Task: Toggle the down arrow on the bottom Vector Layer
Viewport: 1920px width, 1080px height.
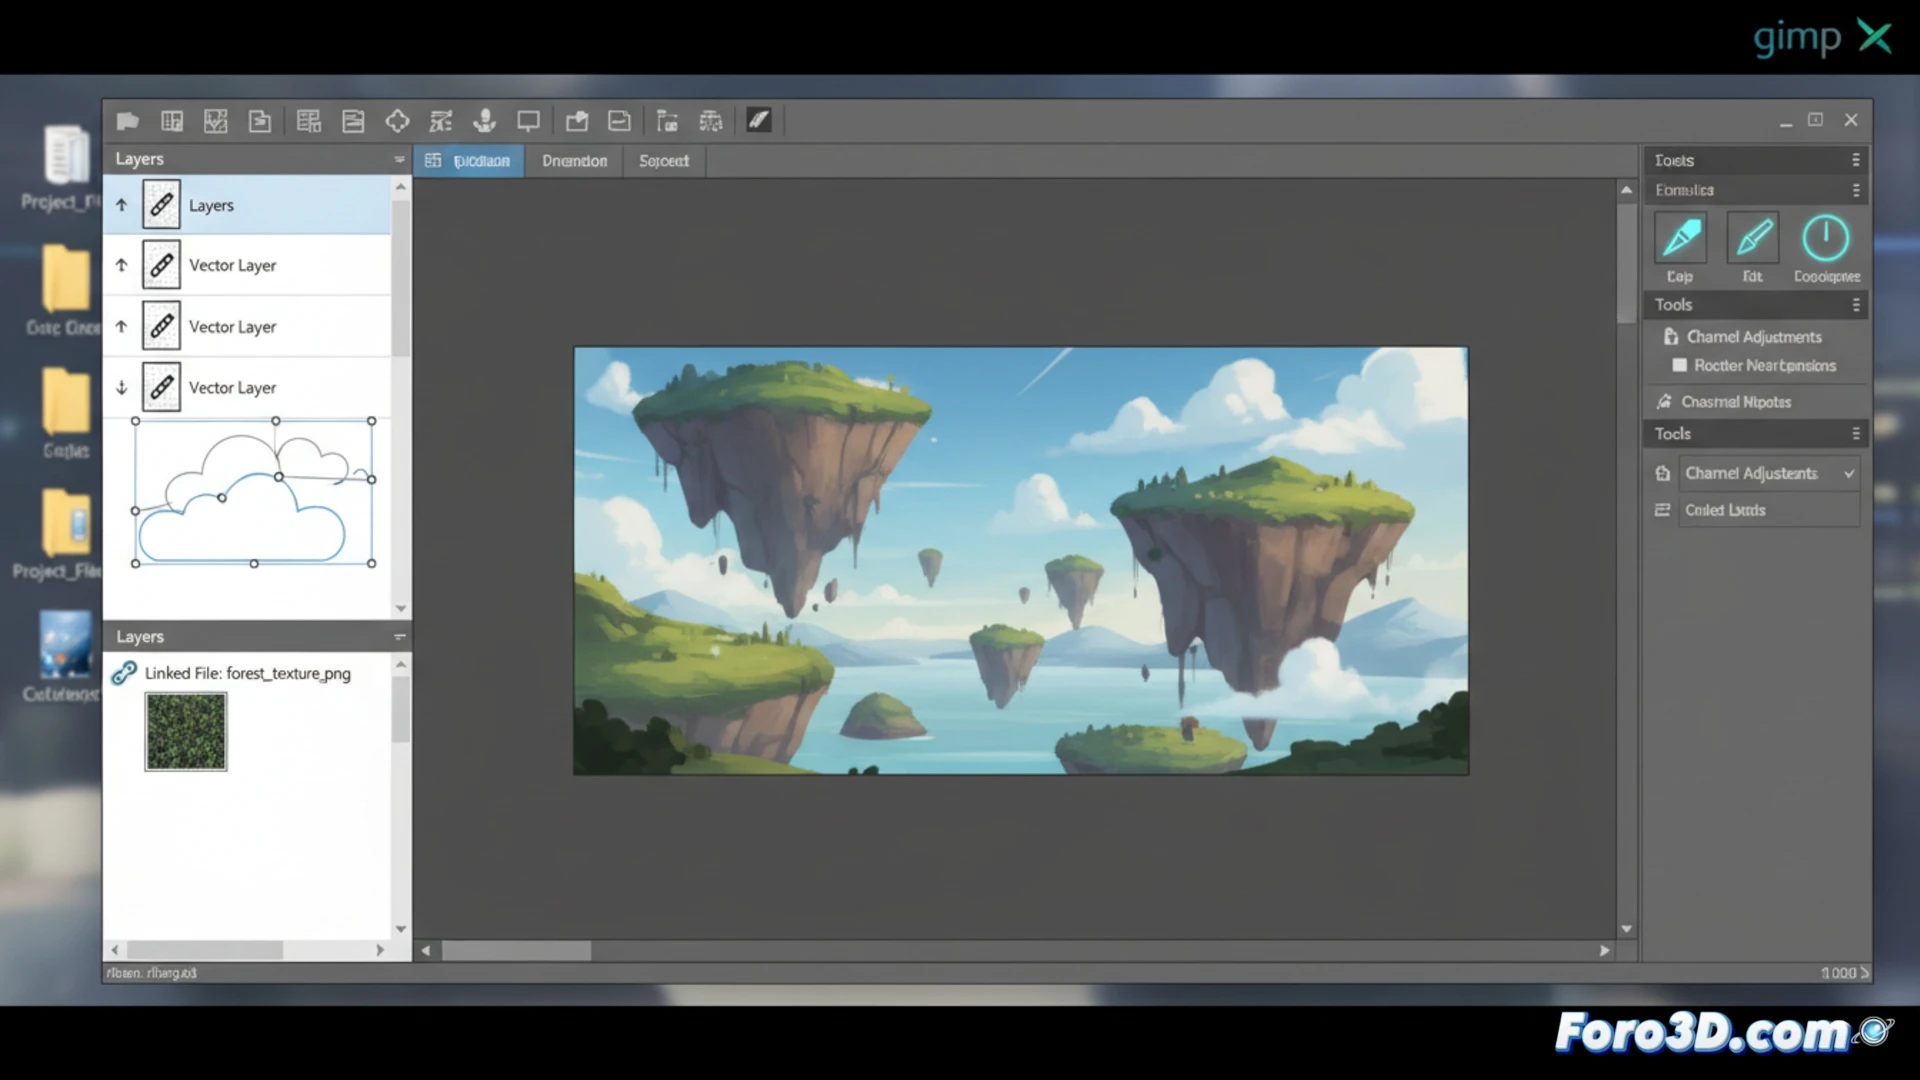Action: (x=121, y=387)
